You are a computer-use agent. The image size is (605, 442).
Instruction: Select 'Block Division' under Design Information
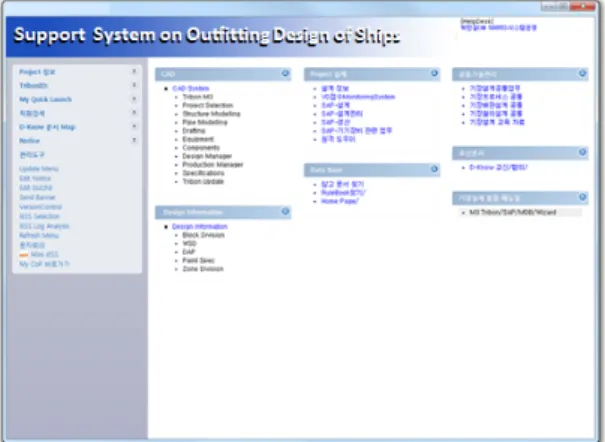pos(203,235)
